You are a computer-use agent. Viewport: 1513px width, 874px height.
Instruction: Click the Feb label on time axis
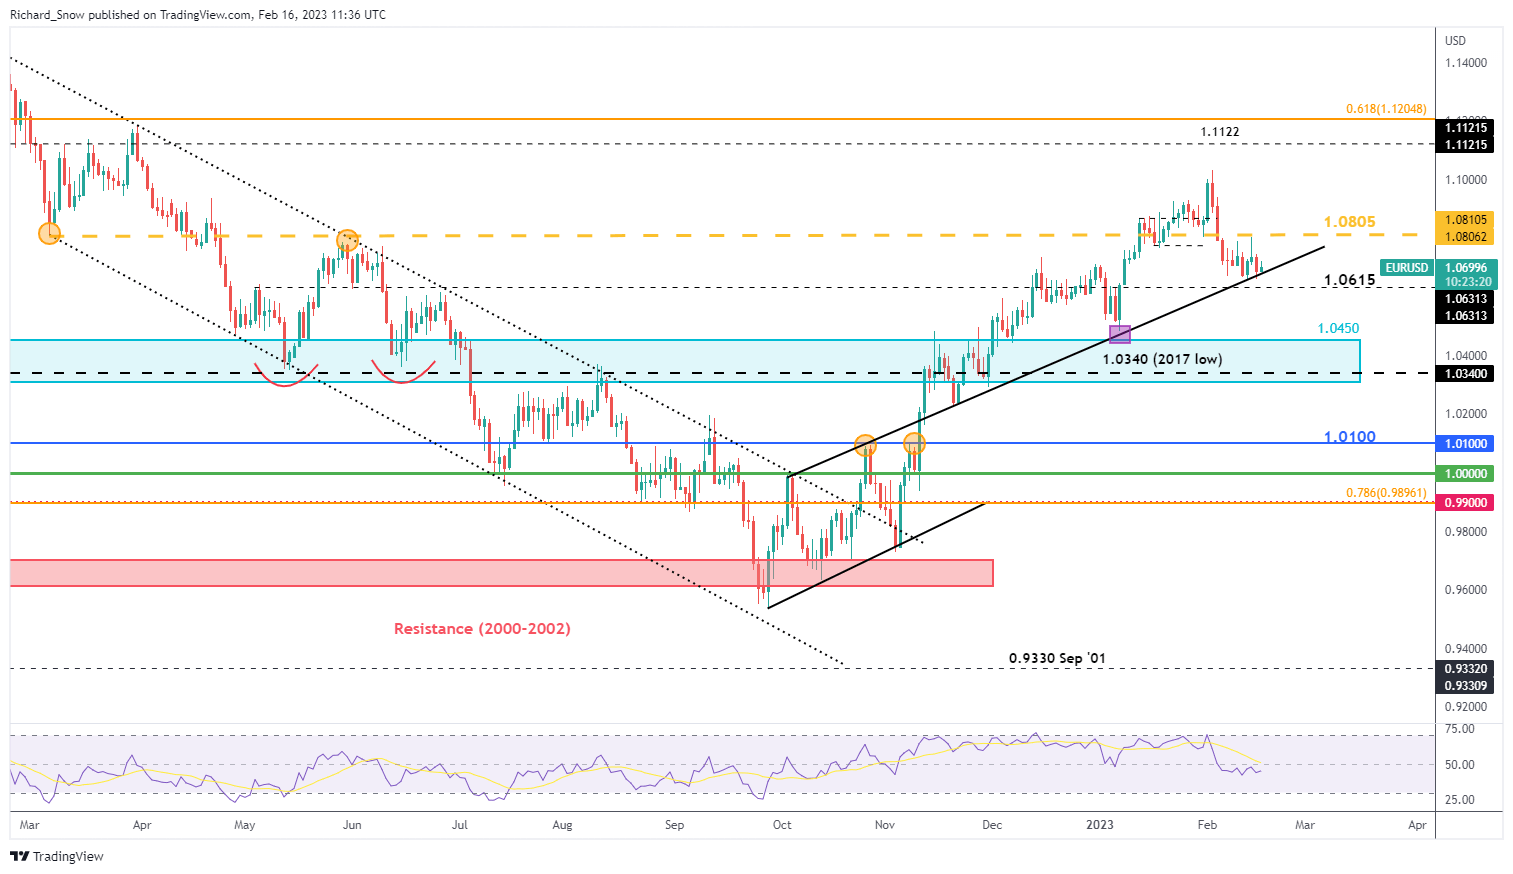coord(1207,826)
